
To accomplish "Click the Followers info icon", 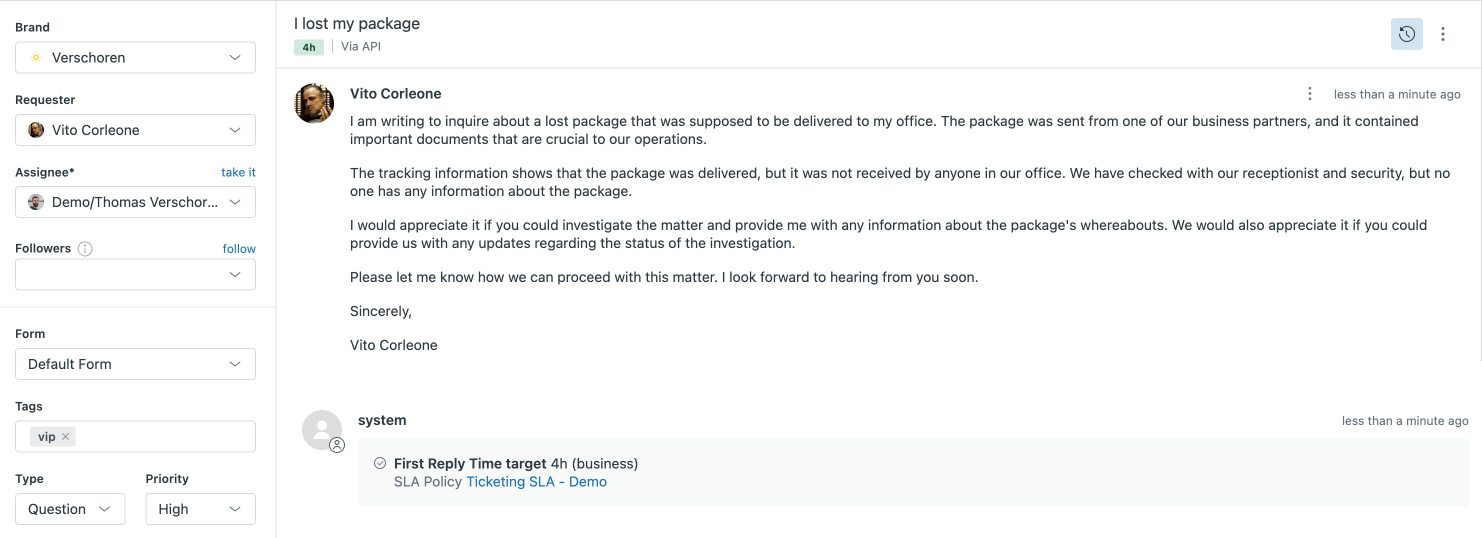I will coord(85,249).
